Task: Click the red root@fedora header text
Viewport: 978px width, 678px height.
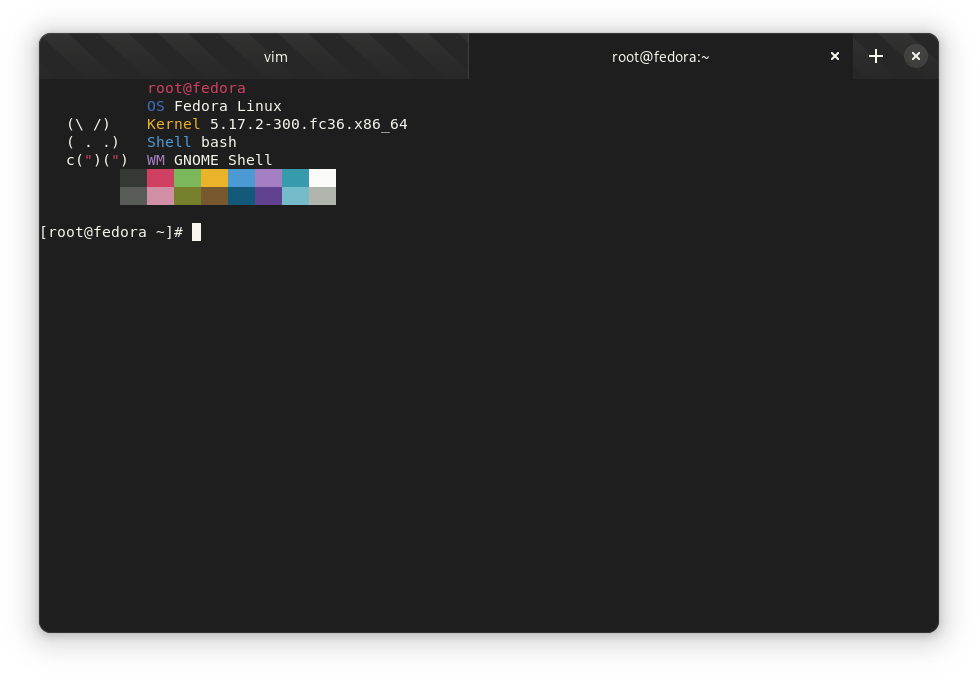Action: [196, 88]
